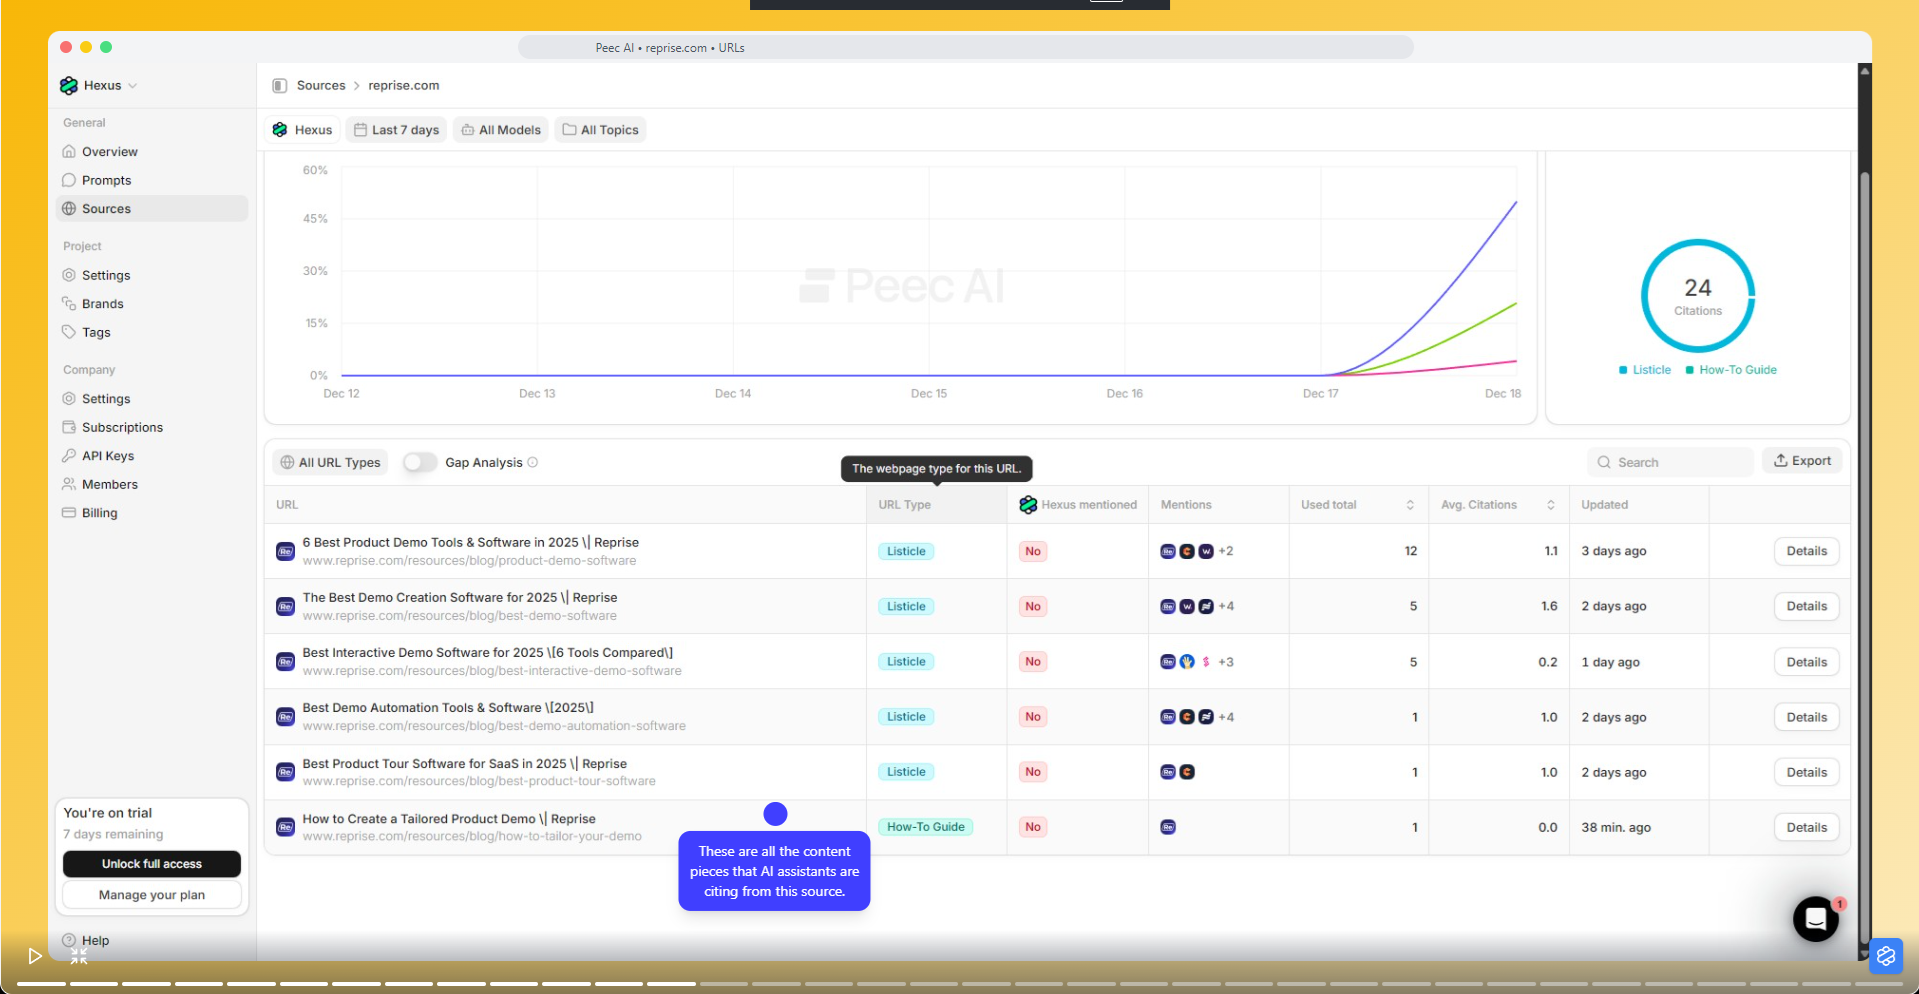Click the Tags label icon
The image size is (1919, 994).
[69, 332]
